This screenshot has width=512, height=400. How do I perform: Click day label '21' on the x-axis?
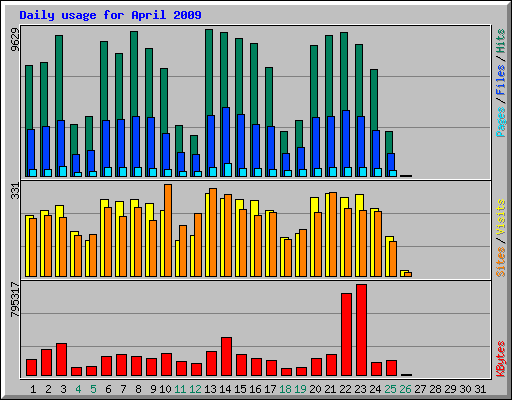coord(331,389)
